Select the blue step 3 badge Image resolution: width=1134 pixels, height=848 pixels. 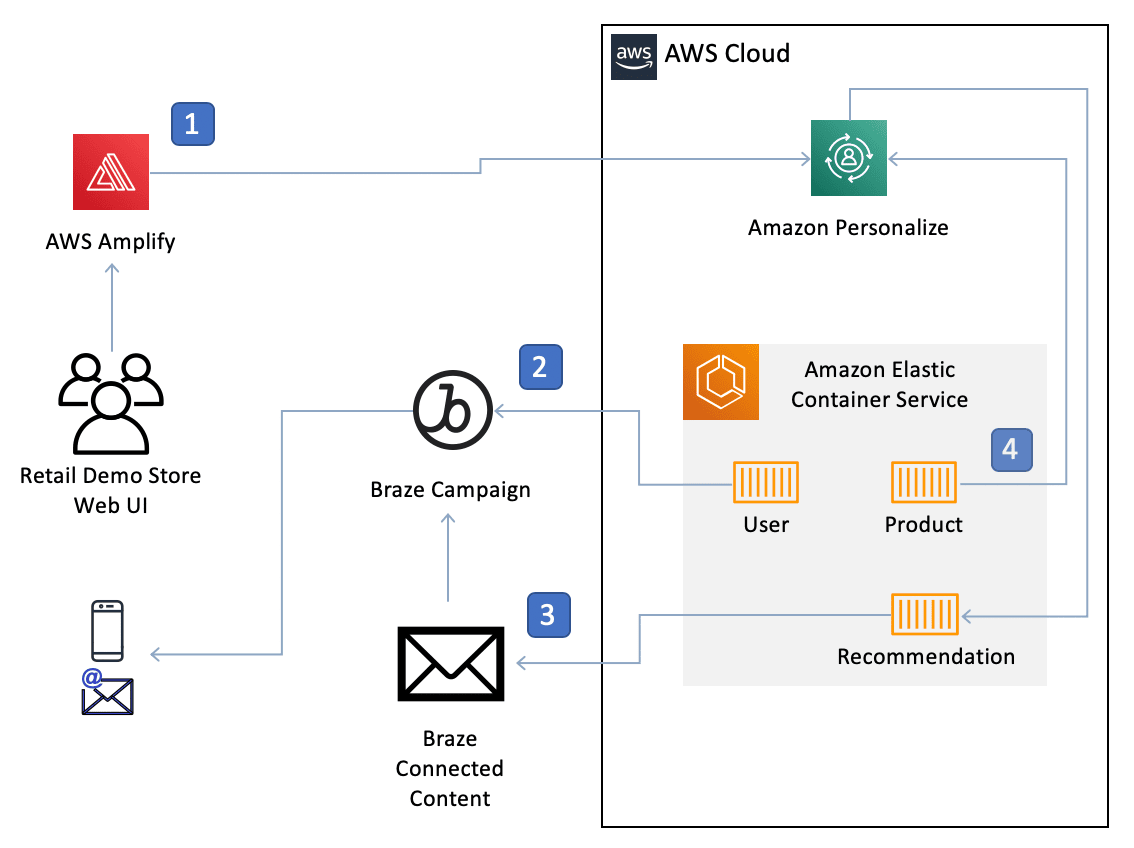click(548, 613)
